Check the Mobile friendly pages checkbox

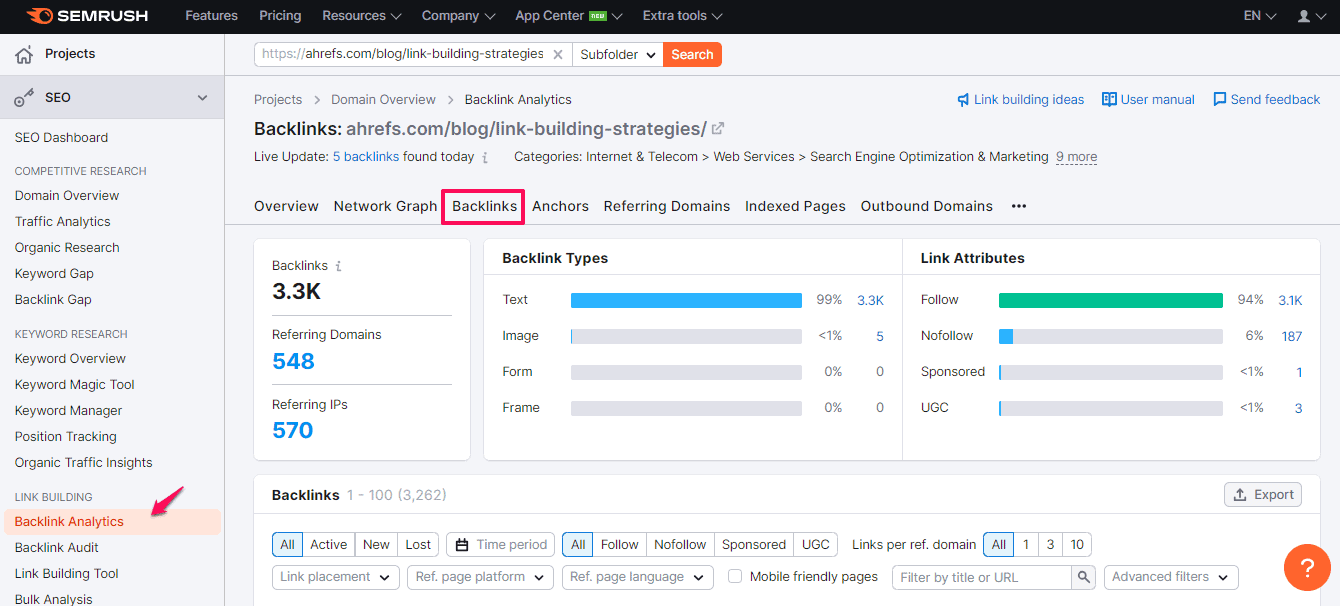pos(735,577)
